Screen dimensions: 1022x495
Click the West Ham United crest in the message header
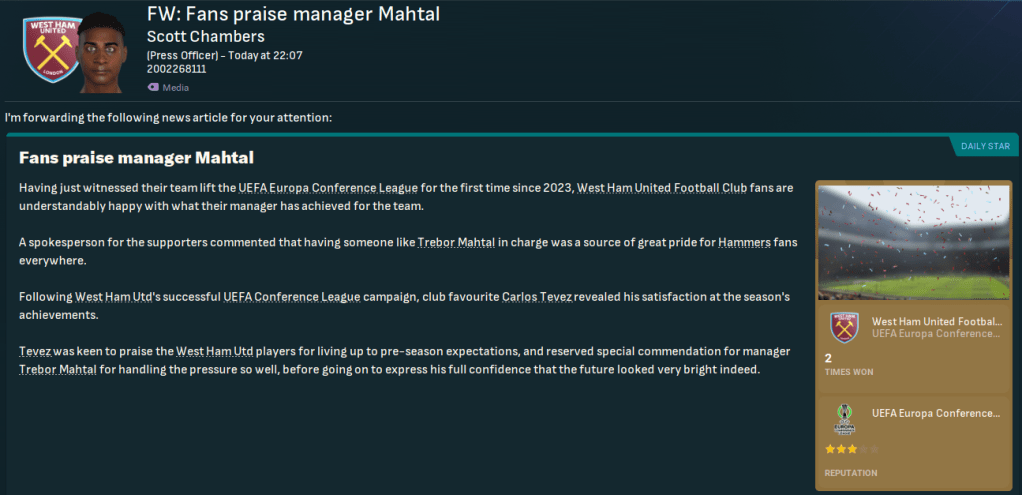46,49
